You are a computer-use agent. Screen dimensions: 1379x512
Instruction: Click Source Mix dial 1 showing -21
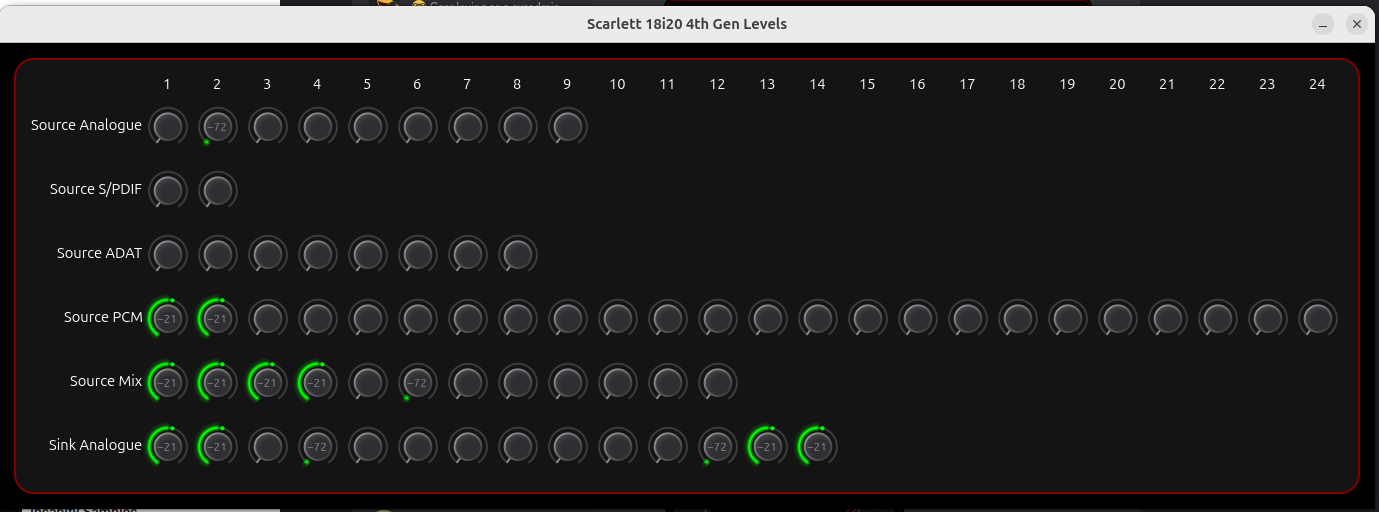(x=167, y=382)
